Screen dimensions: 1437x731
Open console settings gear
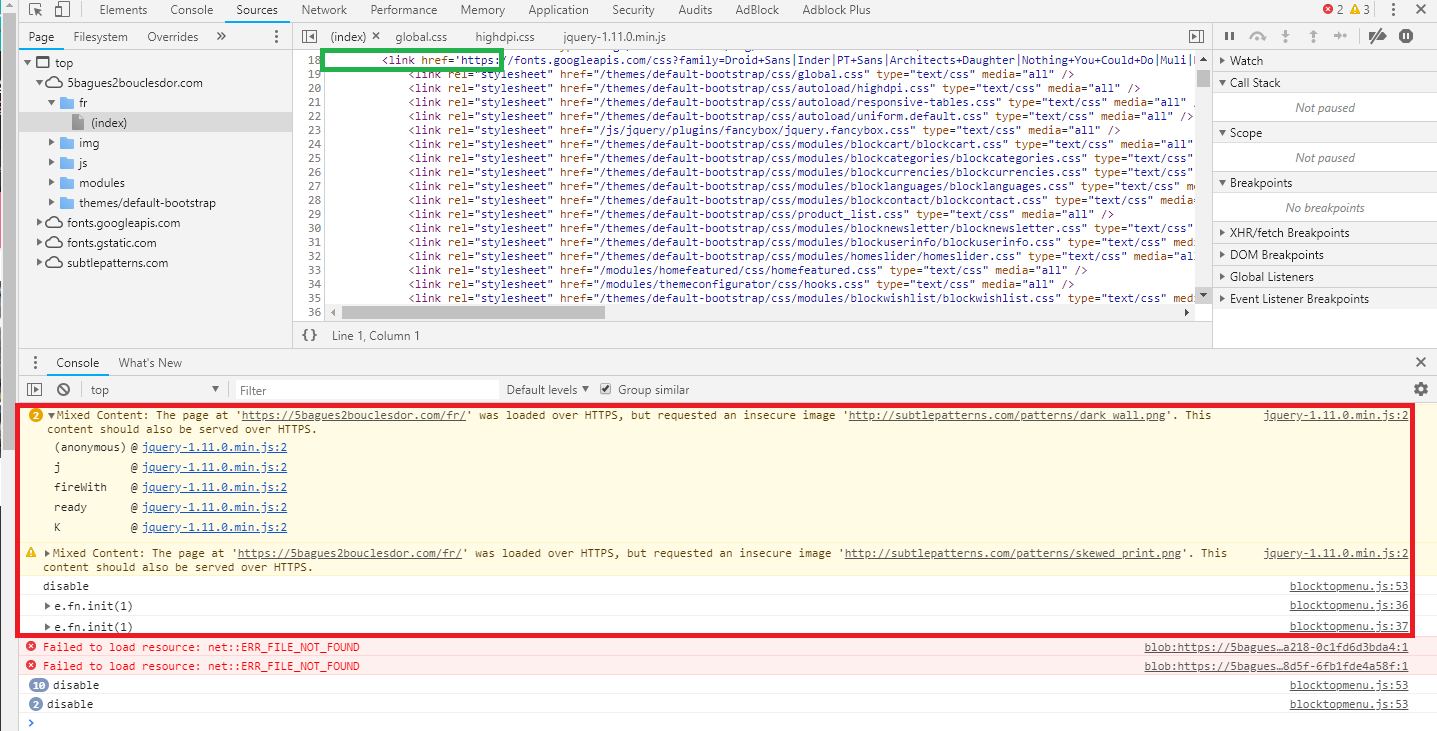pos(1421,389)
